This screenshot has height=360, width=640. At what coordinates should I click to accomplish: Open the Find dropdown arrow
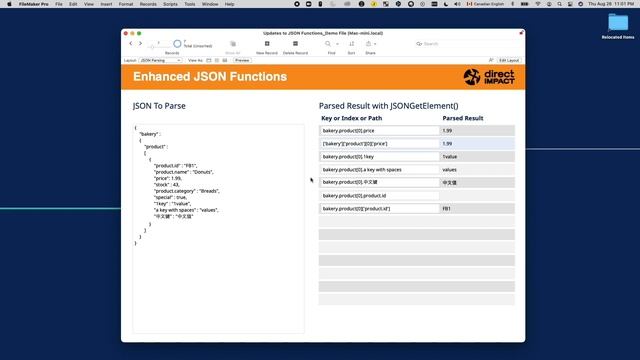pyautogui.click(x=337, y=44)
